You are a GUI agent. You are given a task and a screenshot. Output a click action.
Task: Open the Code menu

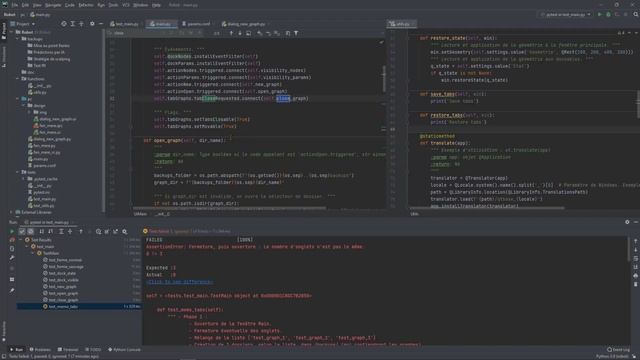pos(70,5)
